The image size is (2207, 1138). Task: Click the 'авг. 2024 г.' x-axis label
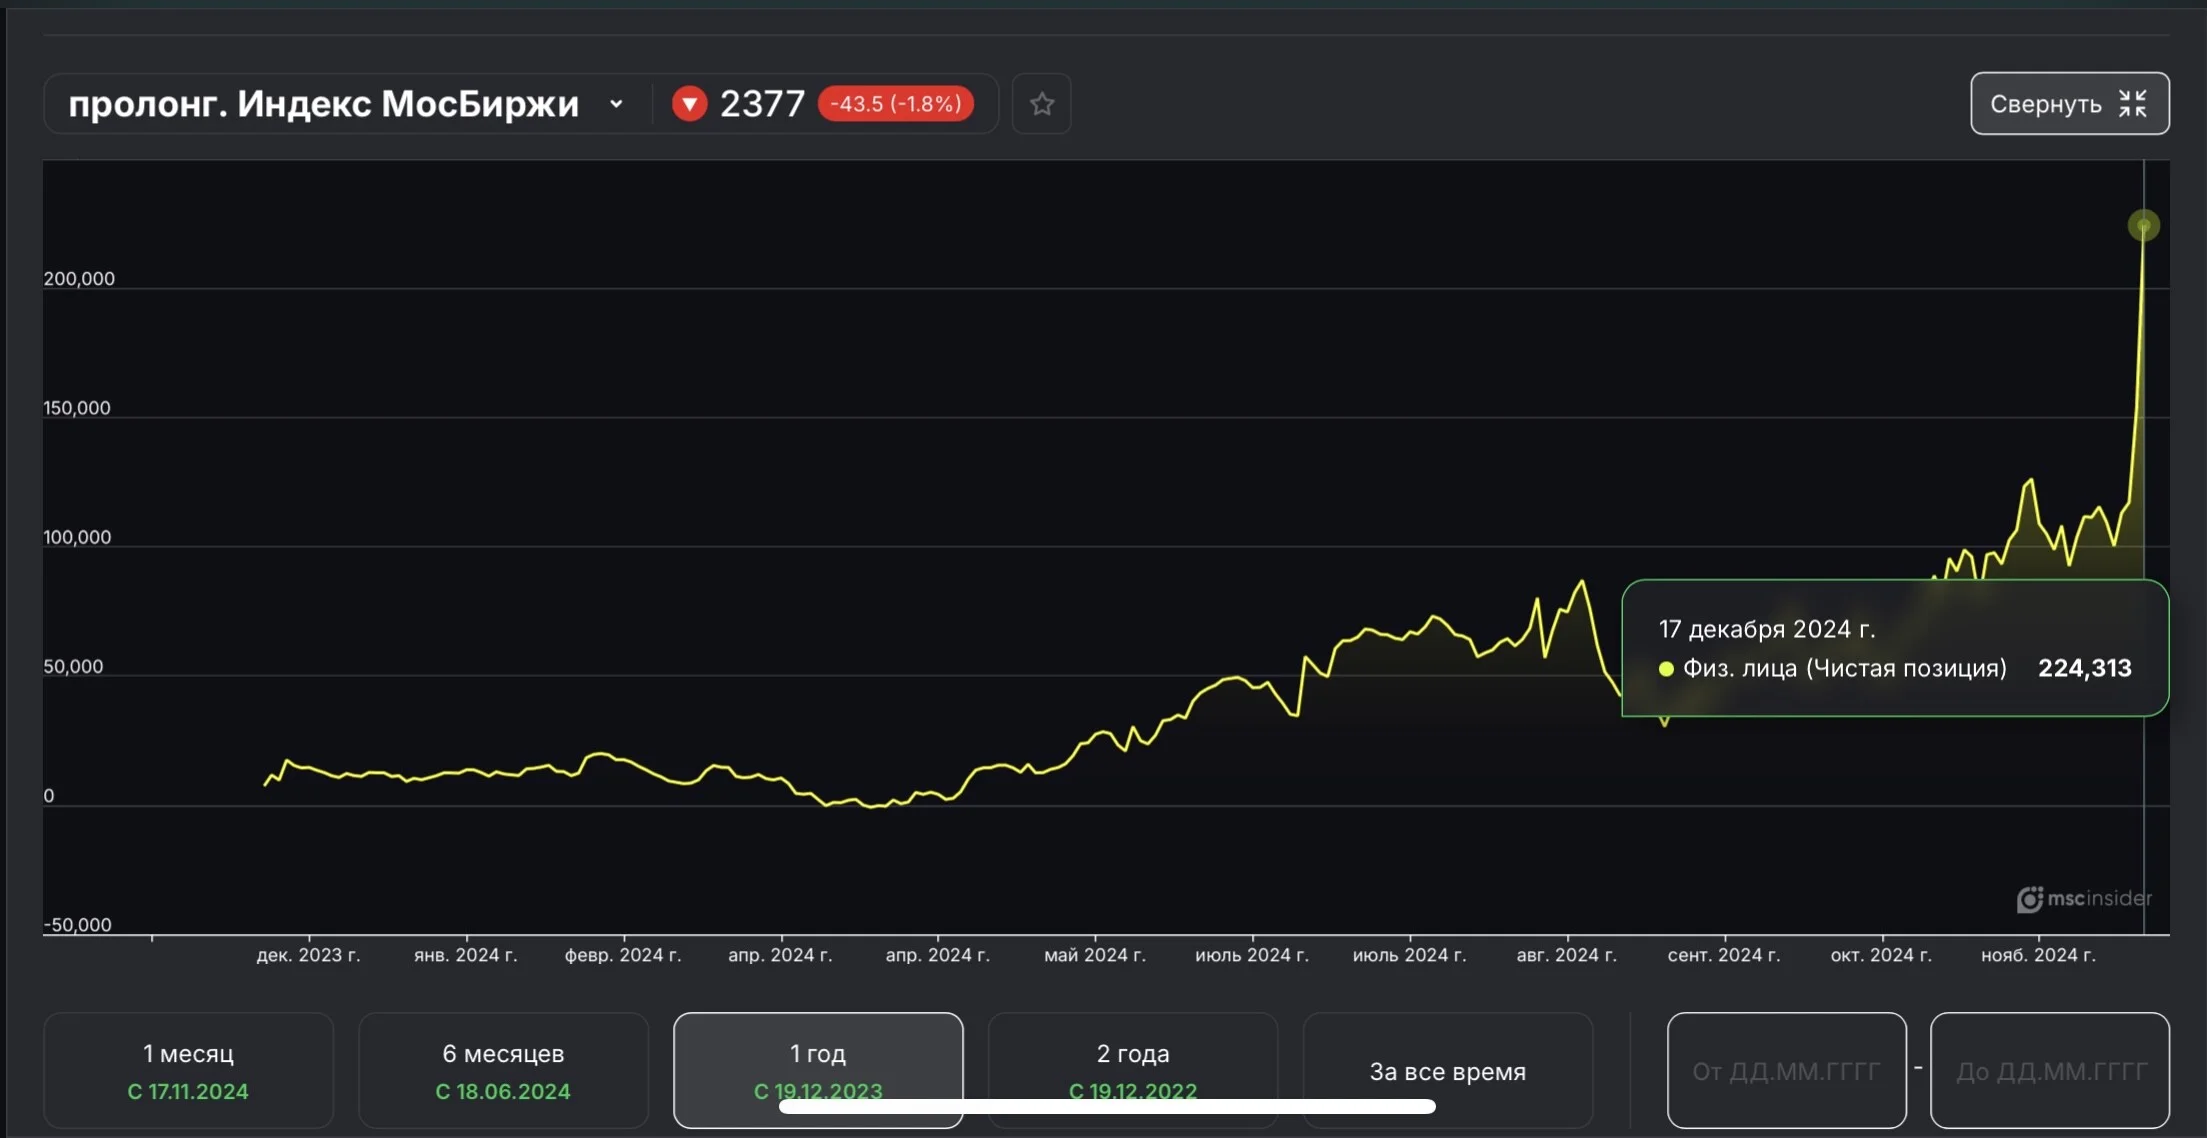pos(1567,955)
